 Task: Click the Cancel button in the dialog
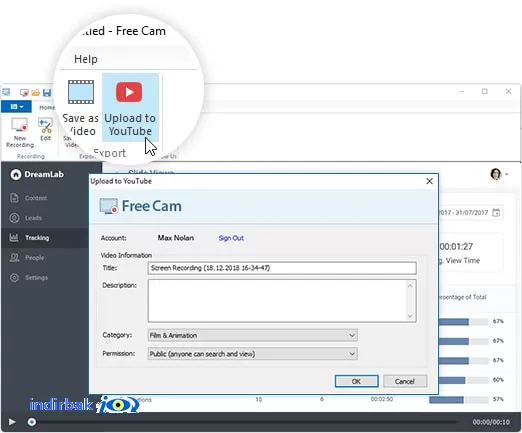405,381
